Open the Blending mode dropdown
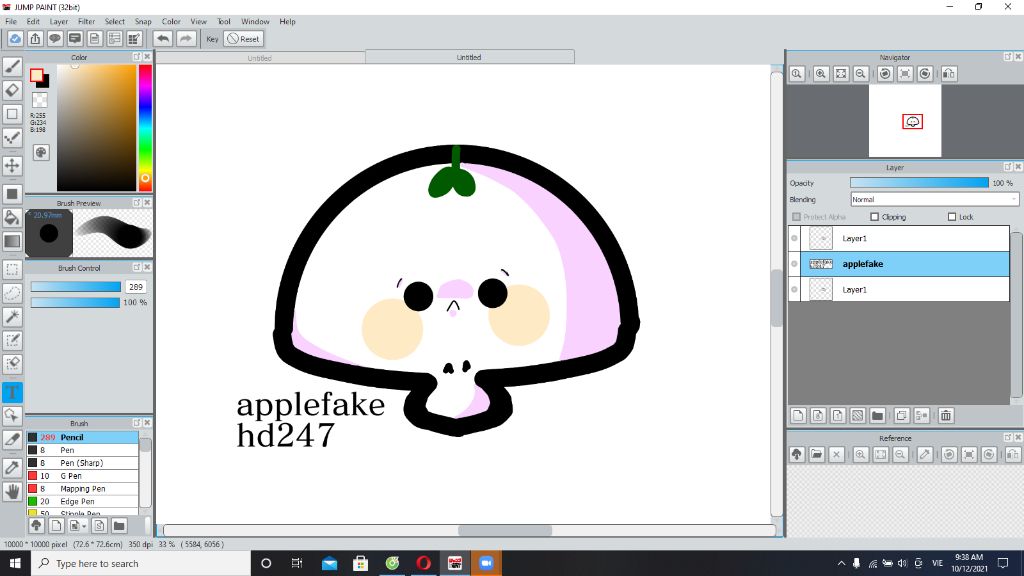 (935, 199)
